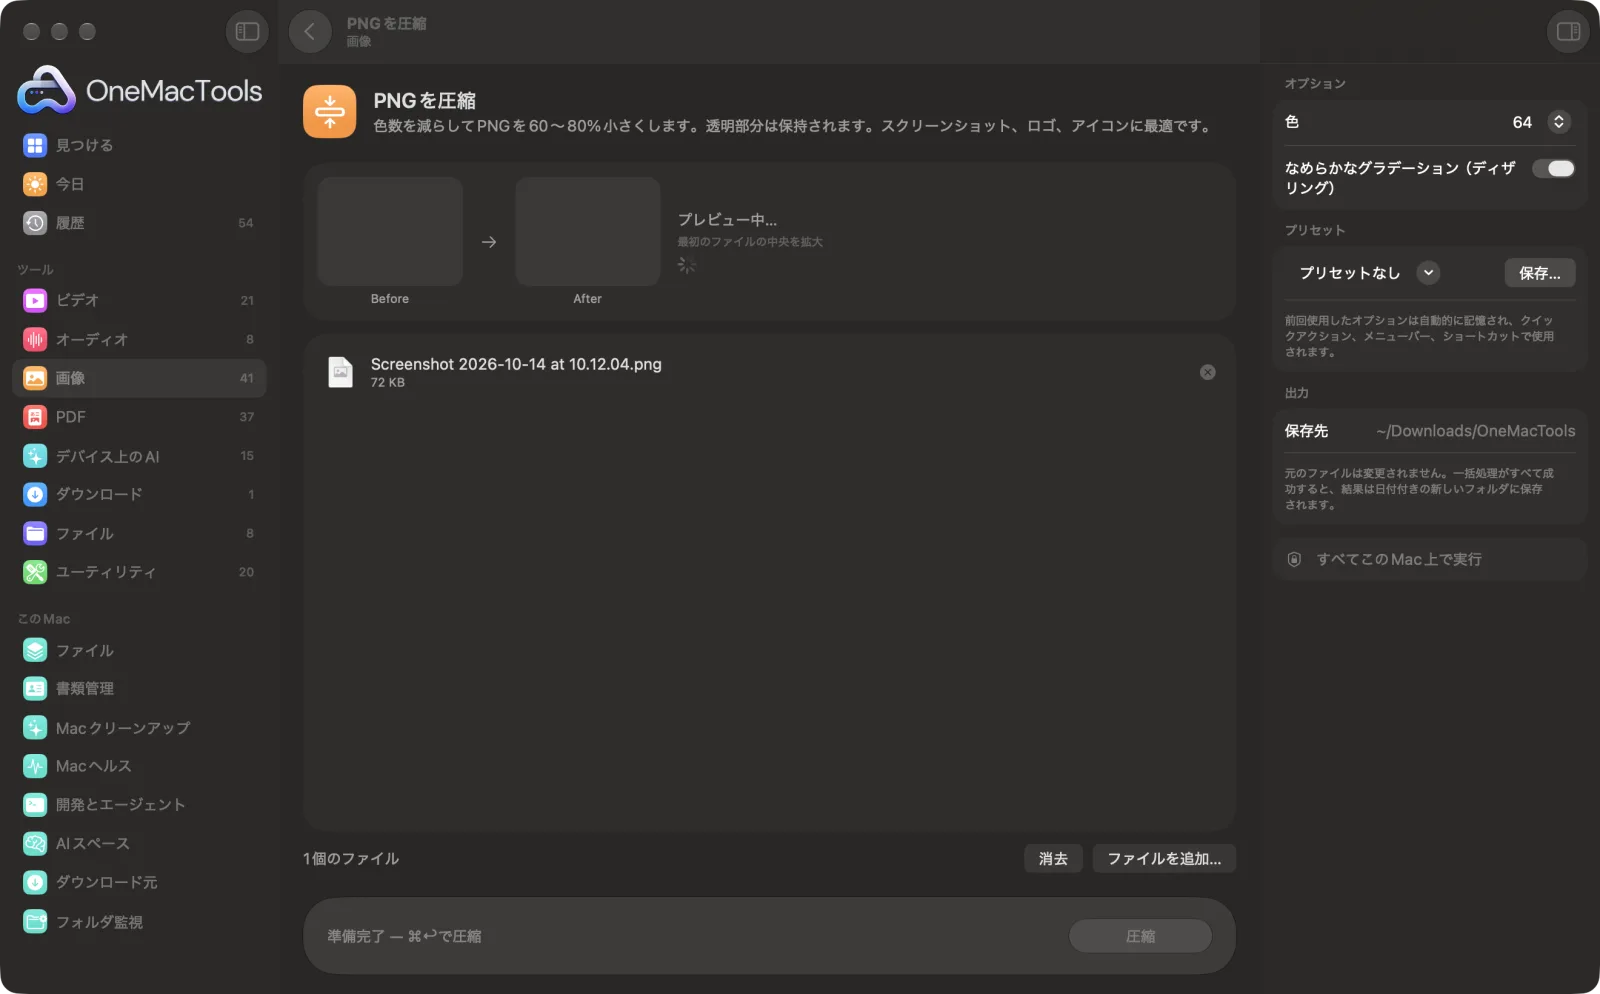Image resolution: width=1600 pixels, height=994 pixels.
Task: Click the 消去 button
Action: click(x=1053, y=858)
